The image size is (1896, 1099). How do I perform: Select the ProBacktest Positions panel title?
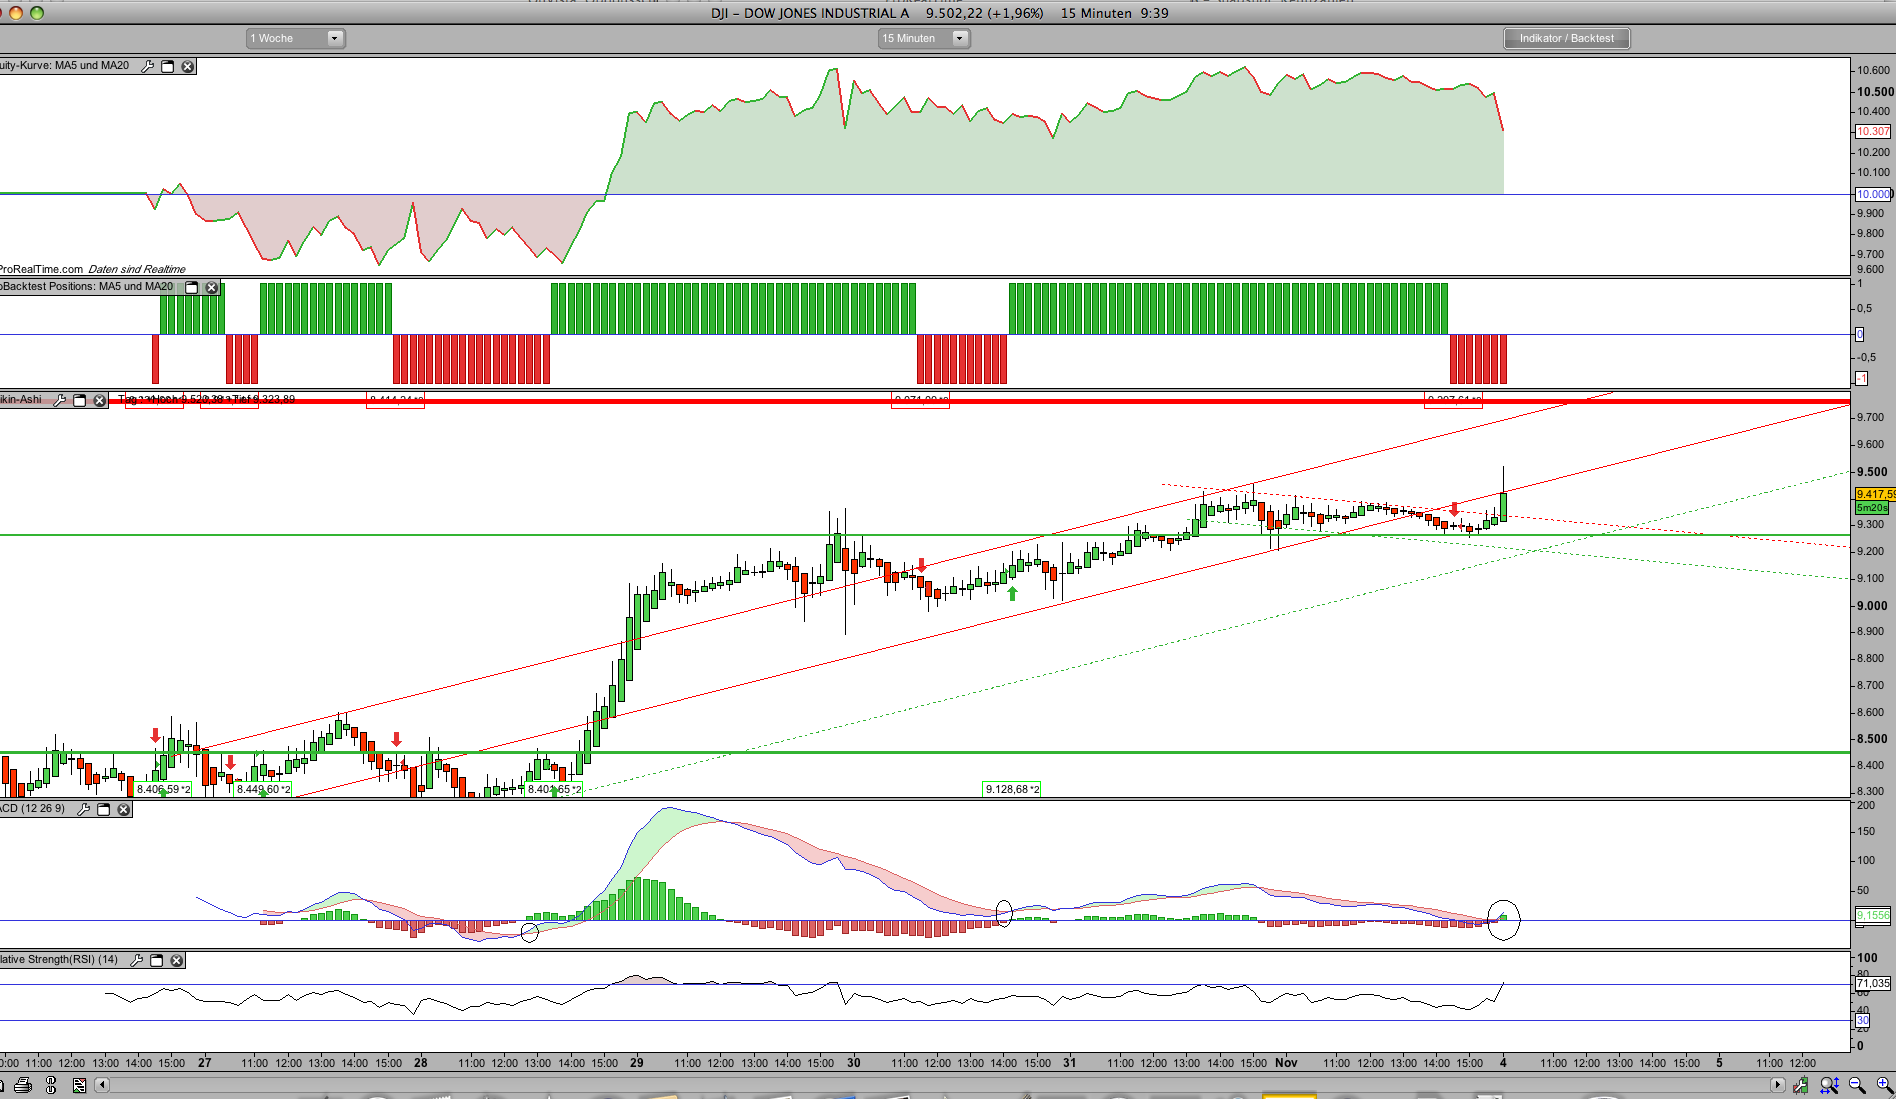click(87, 287)
